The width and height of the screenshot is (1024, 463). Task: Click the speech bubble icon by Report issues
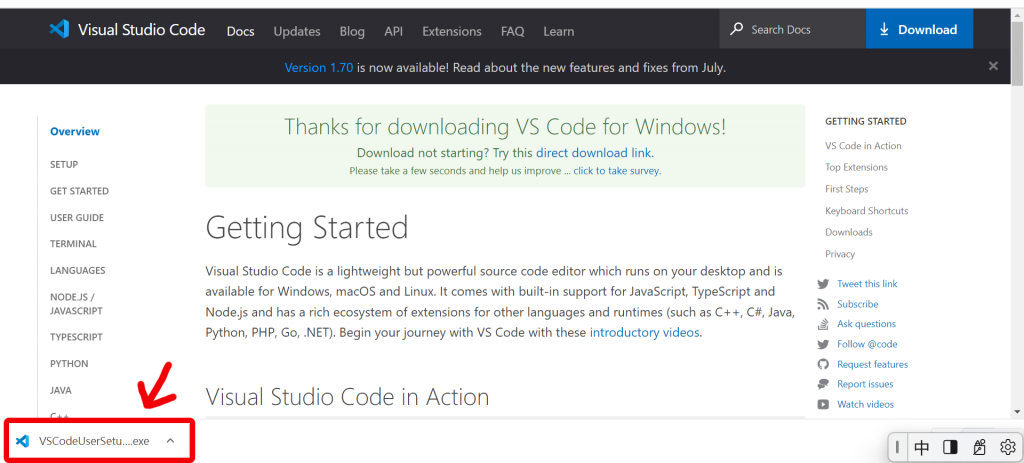point(823,384)
